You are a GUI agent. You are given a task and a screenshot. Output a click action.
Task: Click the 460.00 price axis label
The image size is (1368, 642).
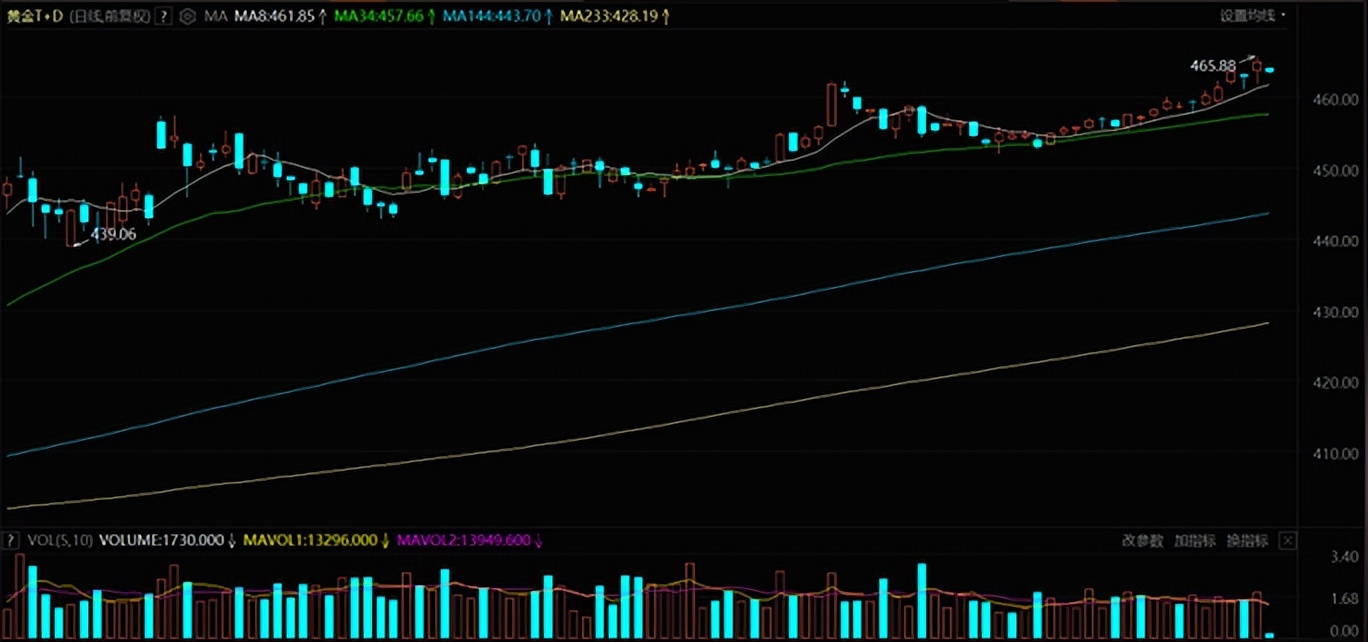[x=1338, y=100]
